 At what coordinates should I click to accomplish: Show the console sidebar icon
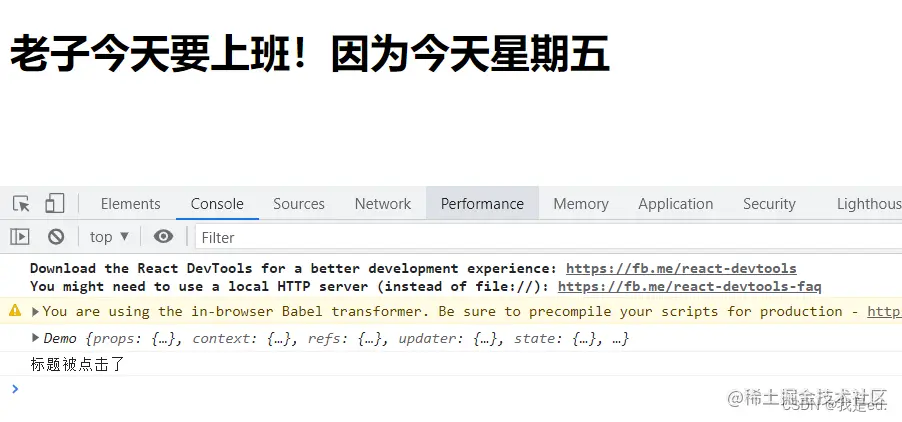click(x=20, y=237)
